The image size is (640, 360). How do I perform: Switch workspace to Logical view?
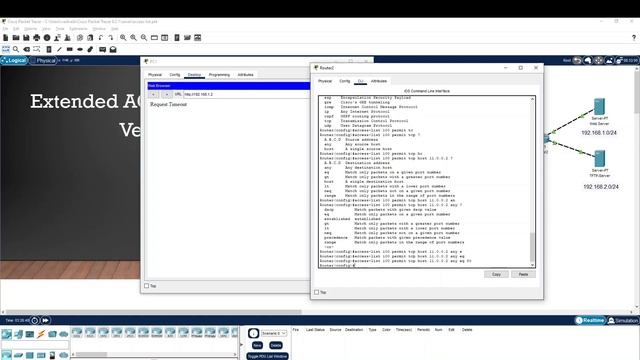pyautogui.click(x=14, y=60)
